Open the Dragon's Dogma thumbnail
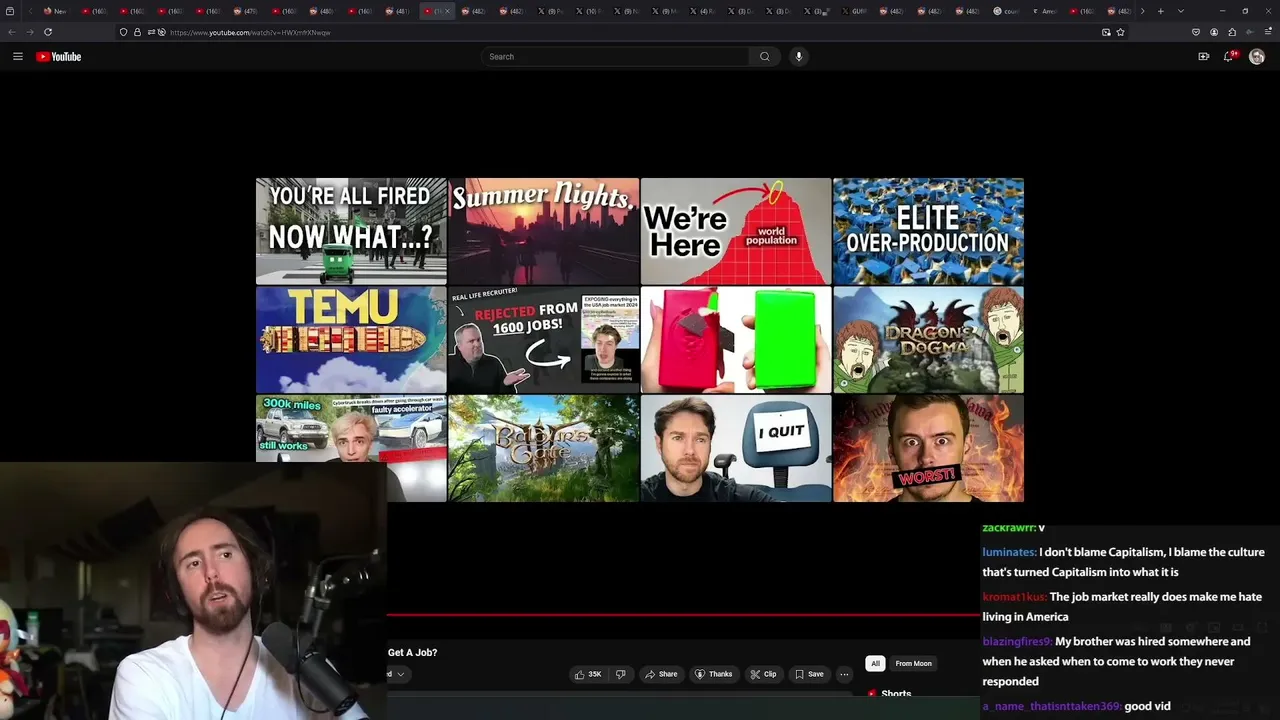 click(928, 340)
